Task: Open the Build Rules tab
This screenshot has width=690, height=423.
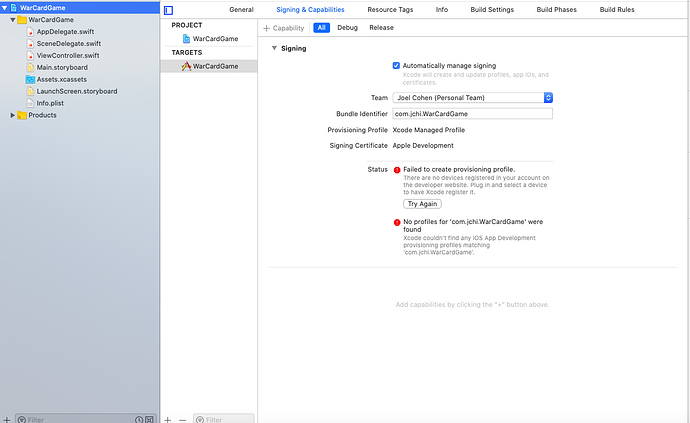Action: tap(617, 10)
